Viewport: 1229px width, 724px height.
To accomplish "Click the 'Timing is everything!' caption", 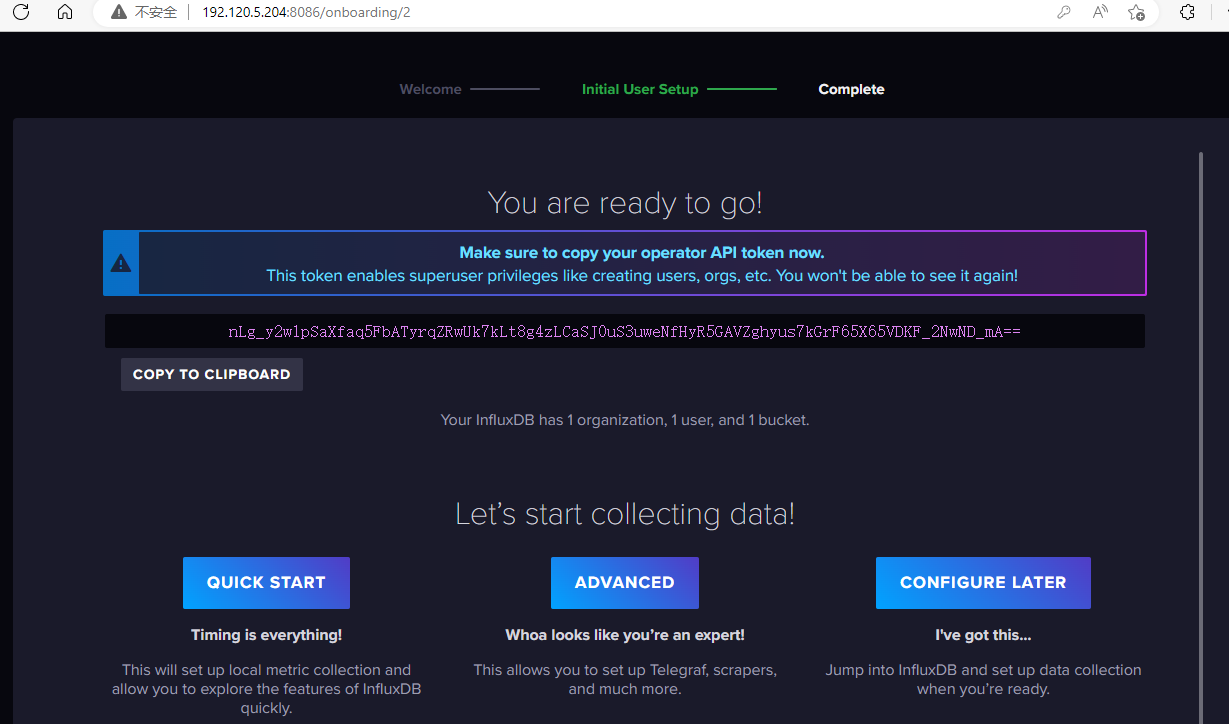I will [x=266, y=635].
